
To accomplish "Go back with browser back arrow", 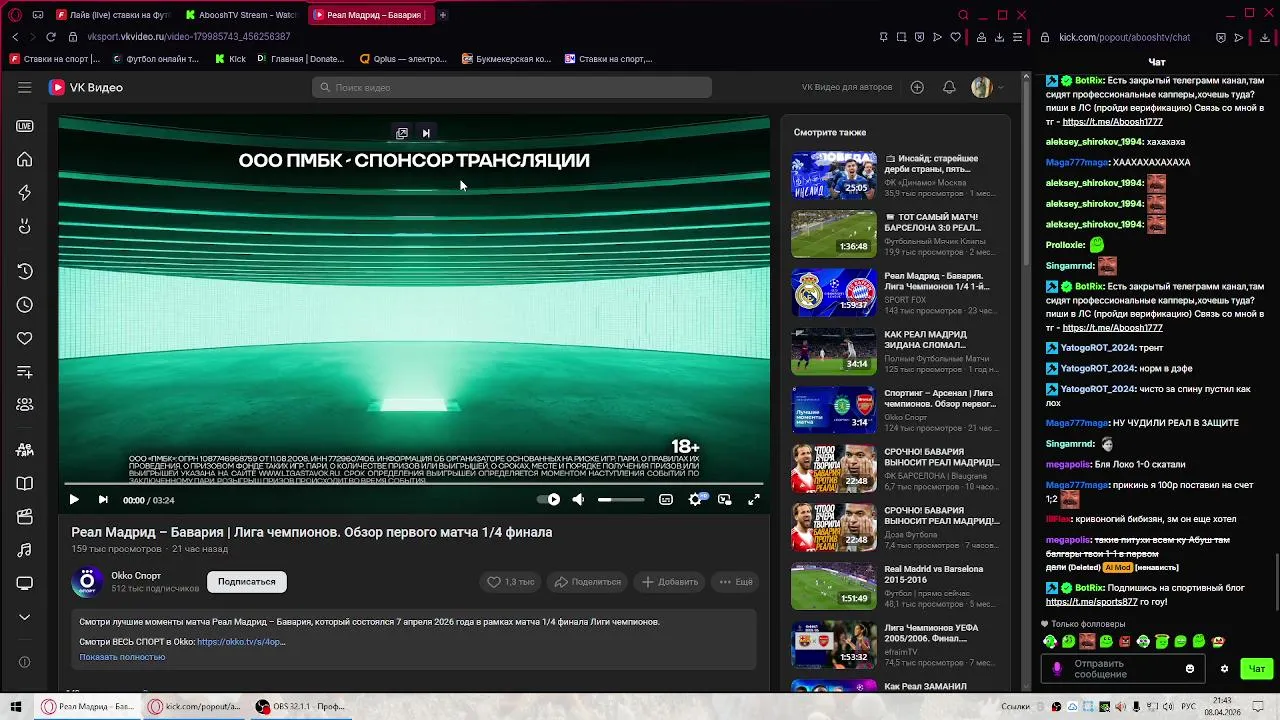I will click(15, 37).
